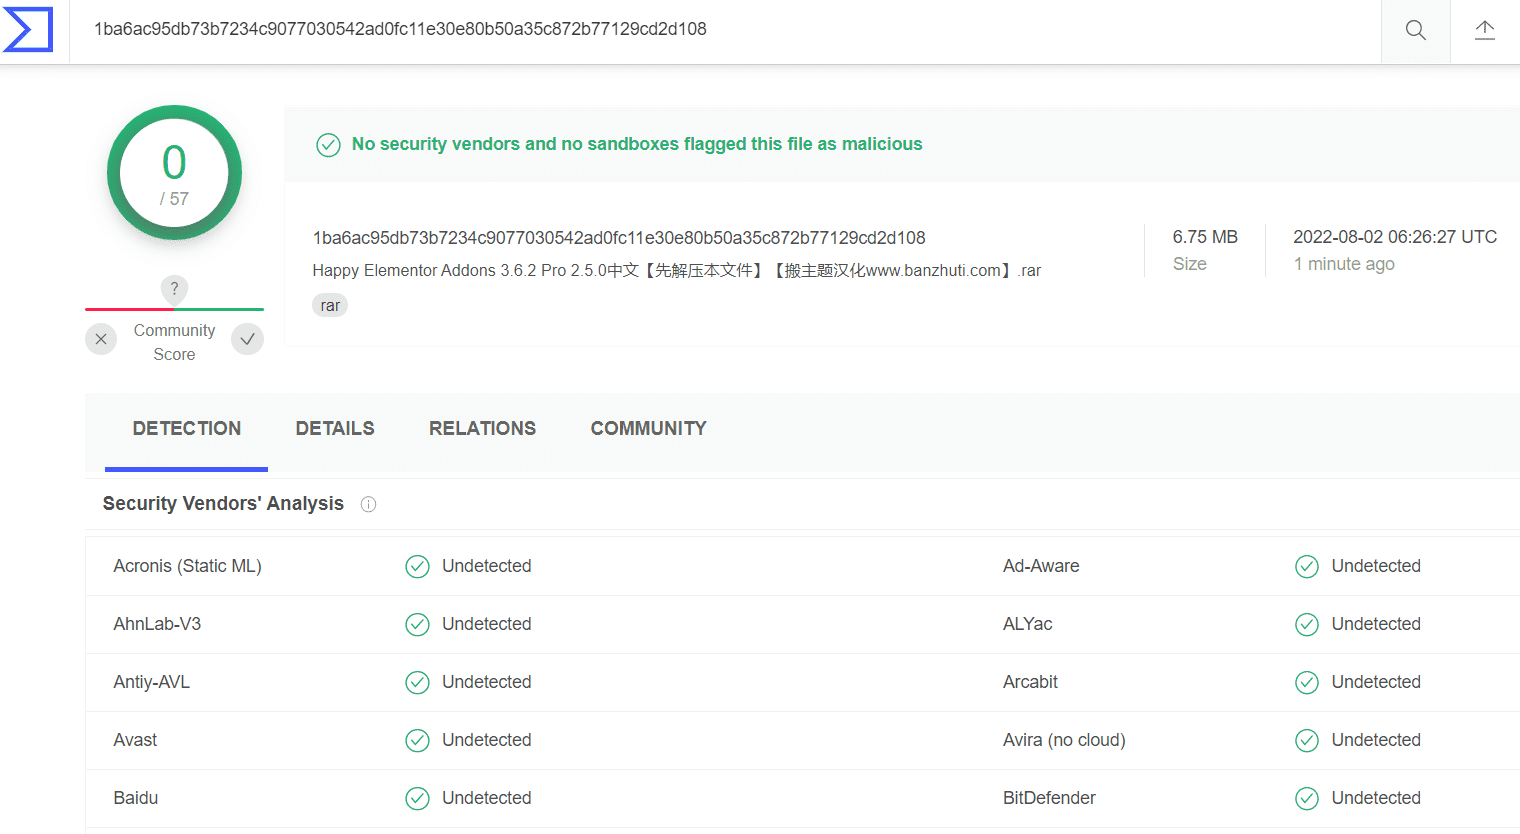
Task: Click the Undetected result text for Ad-Aware
Action: [x=1376, y=566]
